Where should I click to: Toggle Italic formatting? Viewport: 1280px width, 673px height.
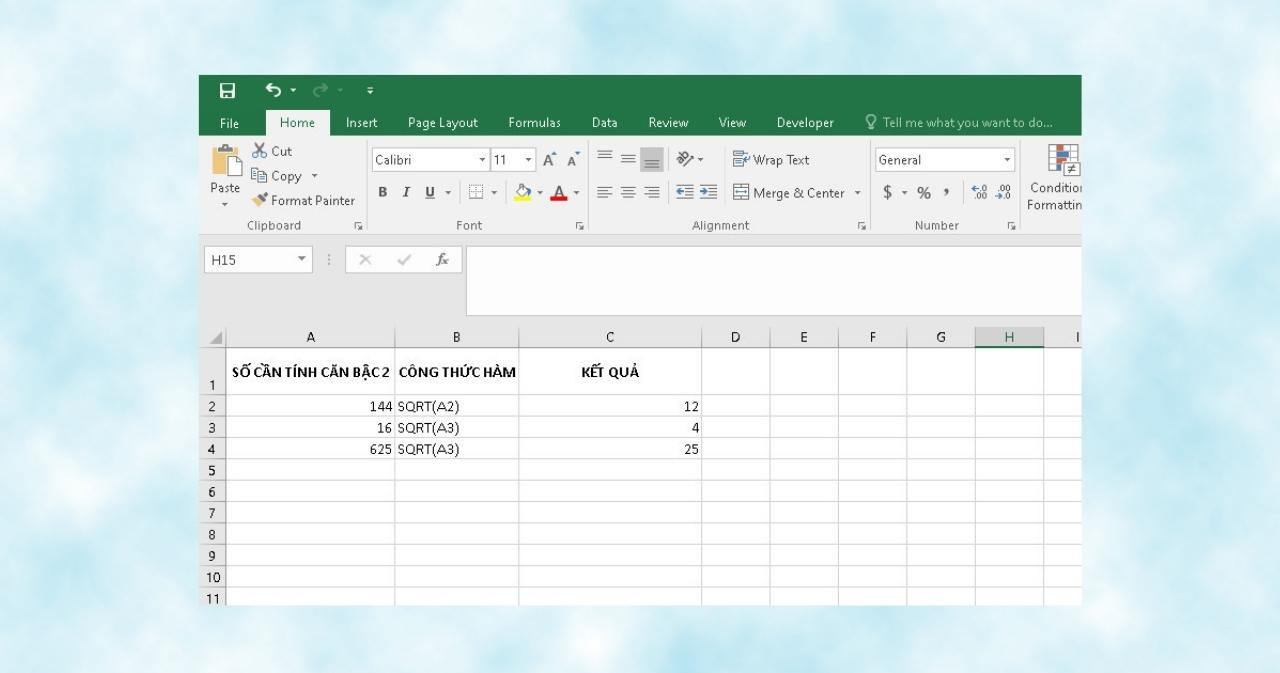tap(405, 193)
